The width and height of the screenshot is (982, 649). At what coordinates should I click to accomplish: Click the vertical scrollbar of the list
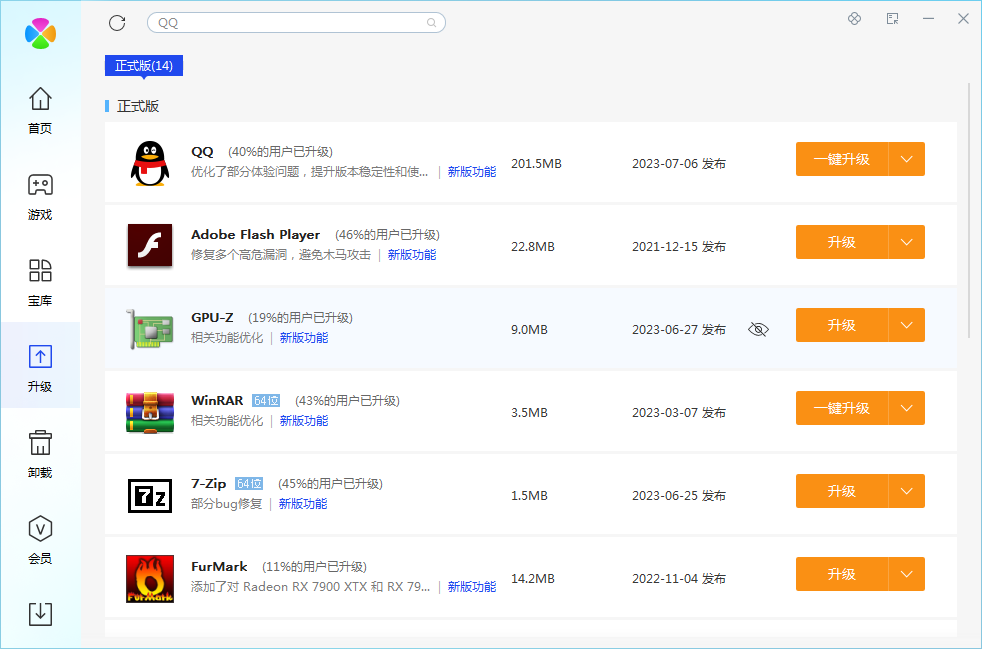[969, 212]
